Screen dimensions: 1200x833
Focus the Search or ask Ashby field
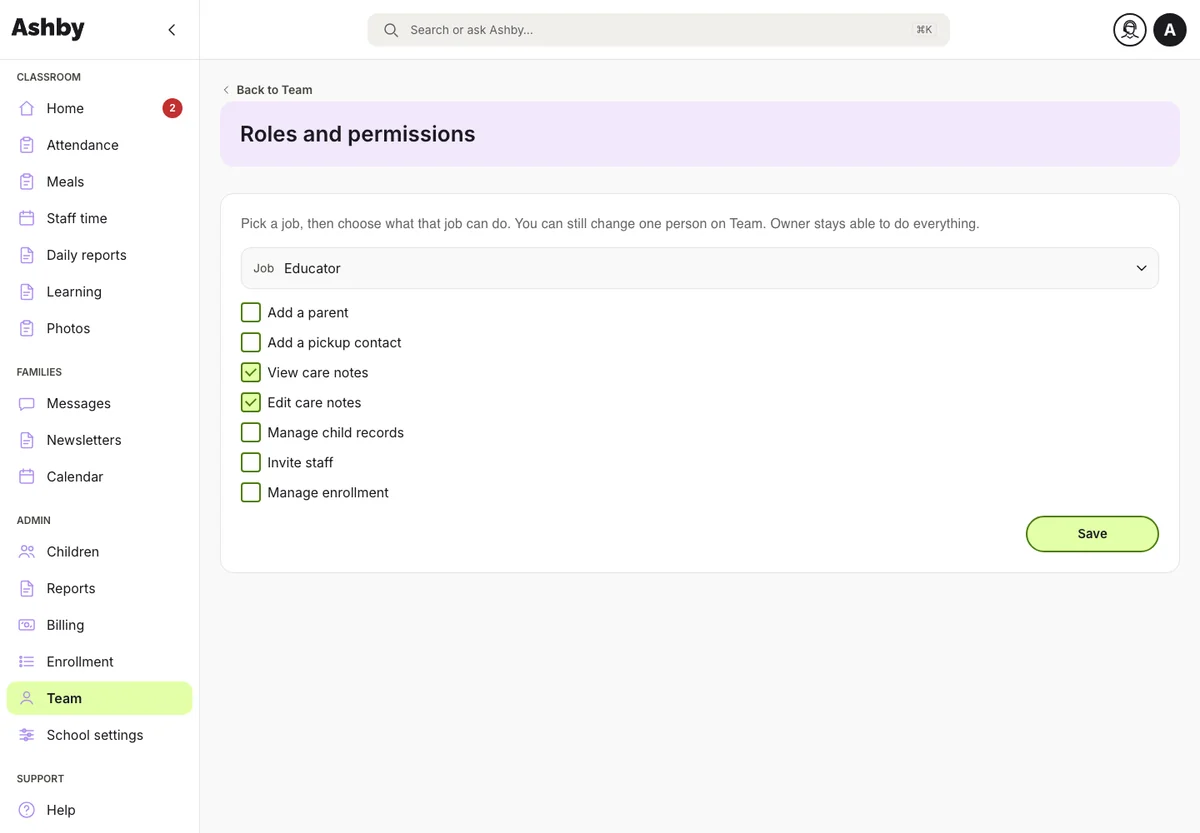(x=658, y=30)
